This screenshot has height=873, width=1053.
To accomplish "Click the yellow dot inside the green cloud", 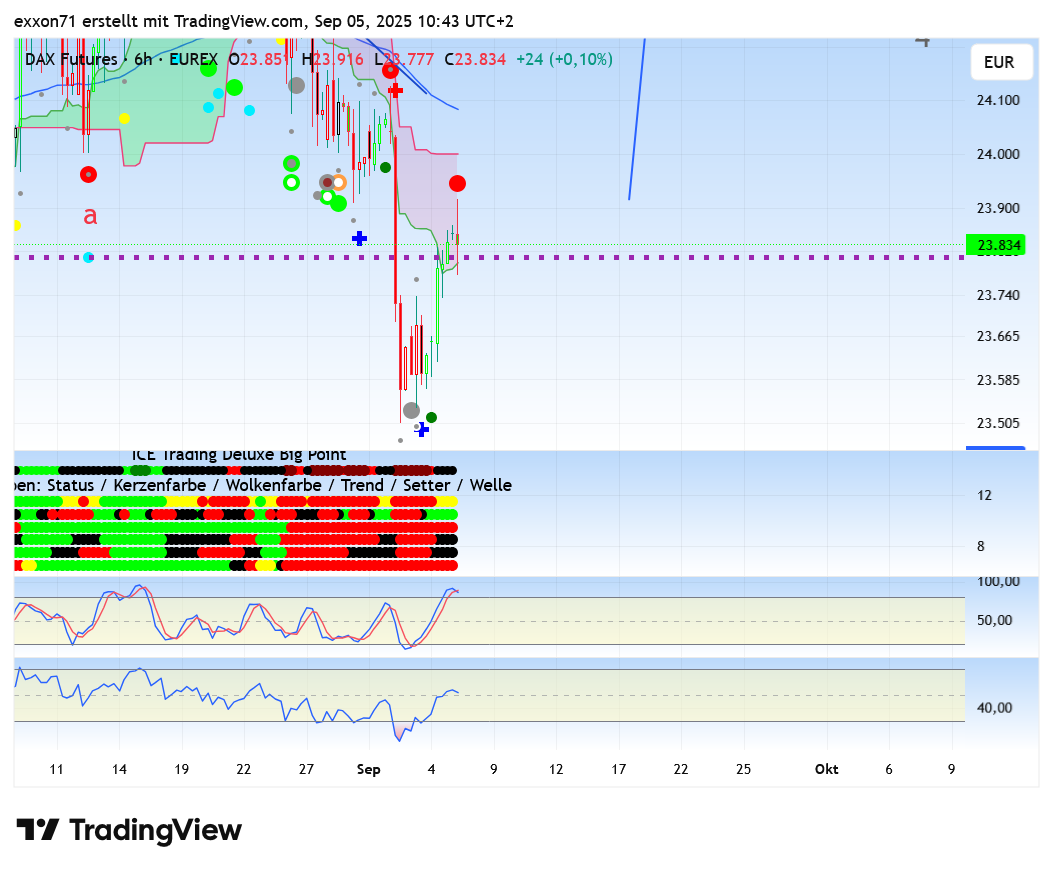I will [x=124, y=118].
